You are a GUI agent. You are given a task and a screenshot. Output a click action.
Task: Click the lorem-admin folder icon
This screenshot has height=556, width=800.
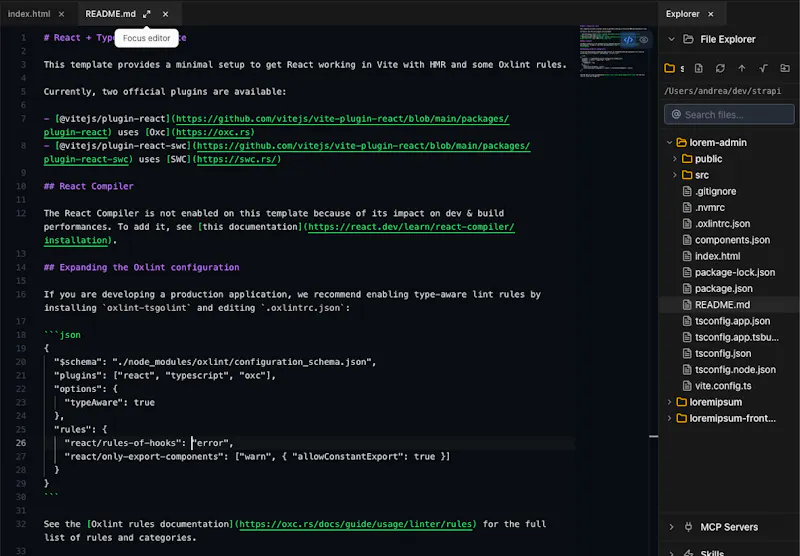[x=681, y=143]
